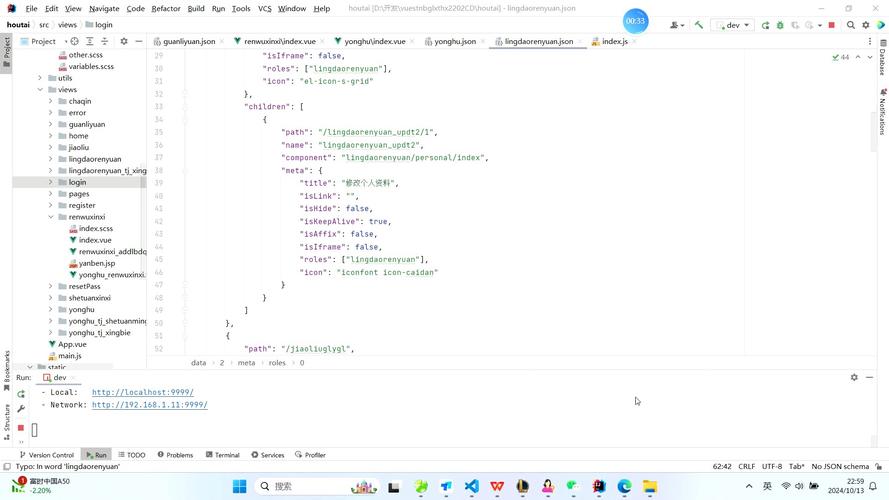Collapse the renwuxinxi folder
The width and height of the screenshot is (889, 500).
point(51,217)
